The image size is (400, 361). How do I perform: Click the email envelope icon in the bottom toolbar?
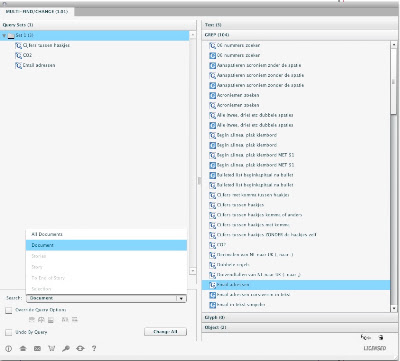(x=37, y=348)
